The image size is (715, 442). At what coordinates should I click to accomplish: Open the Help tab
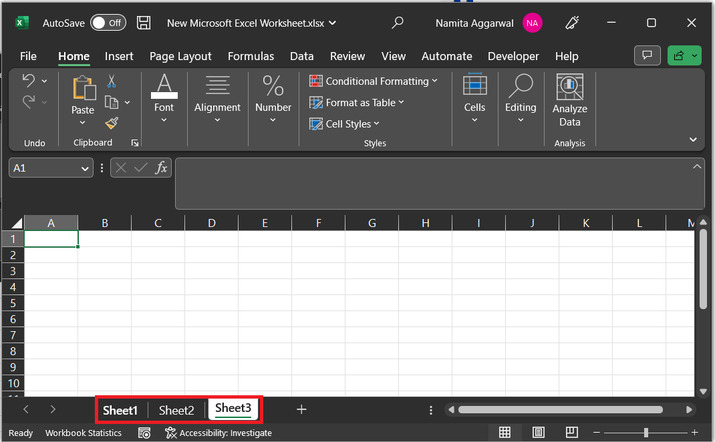[566, 56]
